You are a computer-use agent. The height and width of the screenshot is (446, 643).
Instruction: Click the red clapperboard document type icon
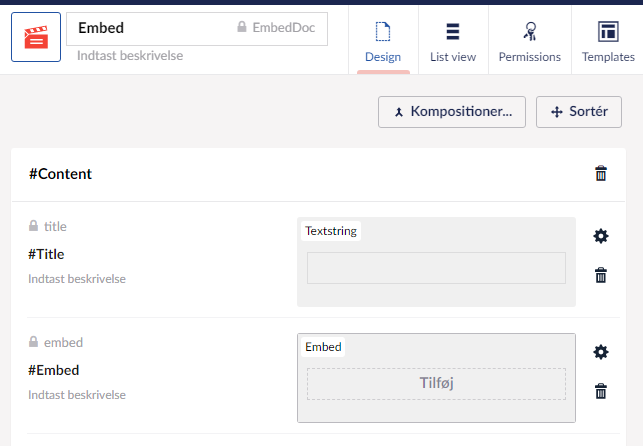point(36,38)
